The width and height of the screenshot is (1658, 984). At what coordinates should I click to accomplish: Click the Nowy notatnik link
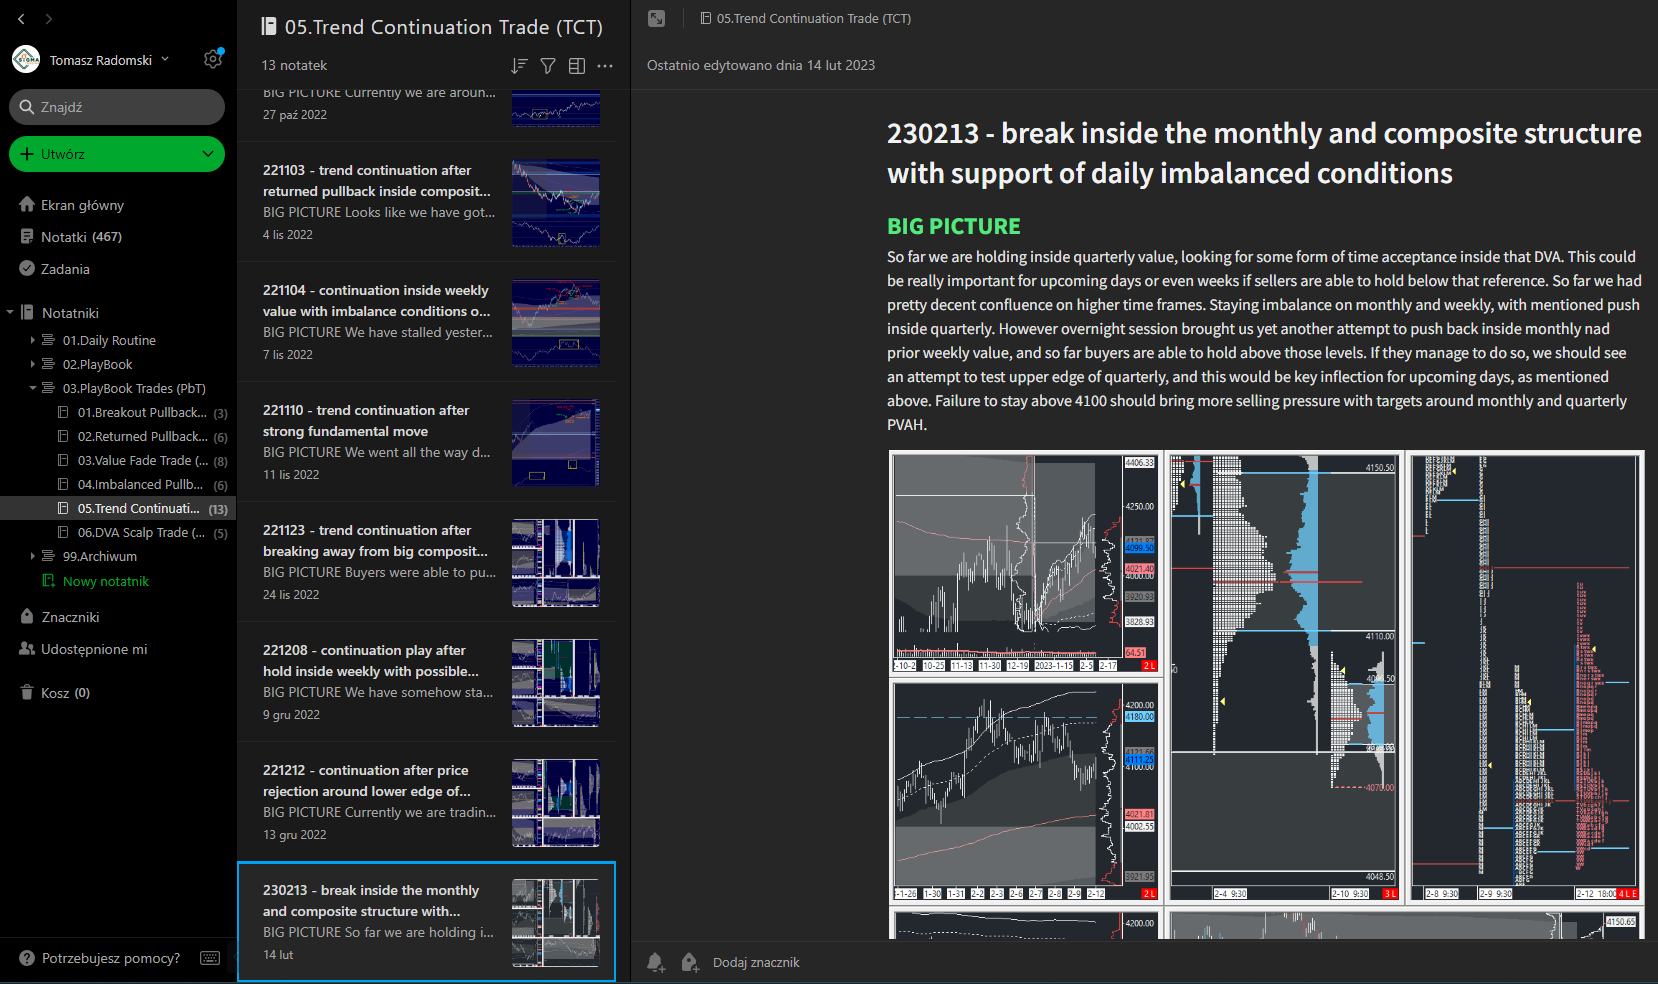click(105, 581)
